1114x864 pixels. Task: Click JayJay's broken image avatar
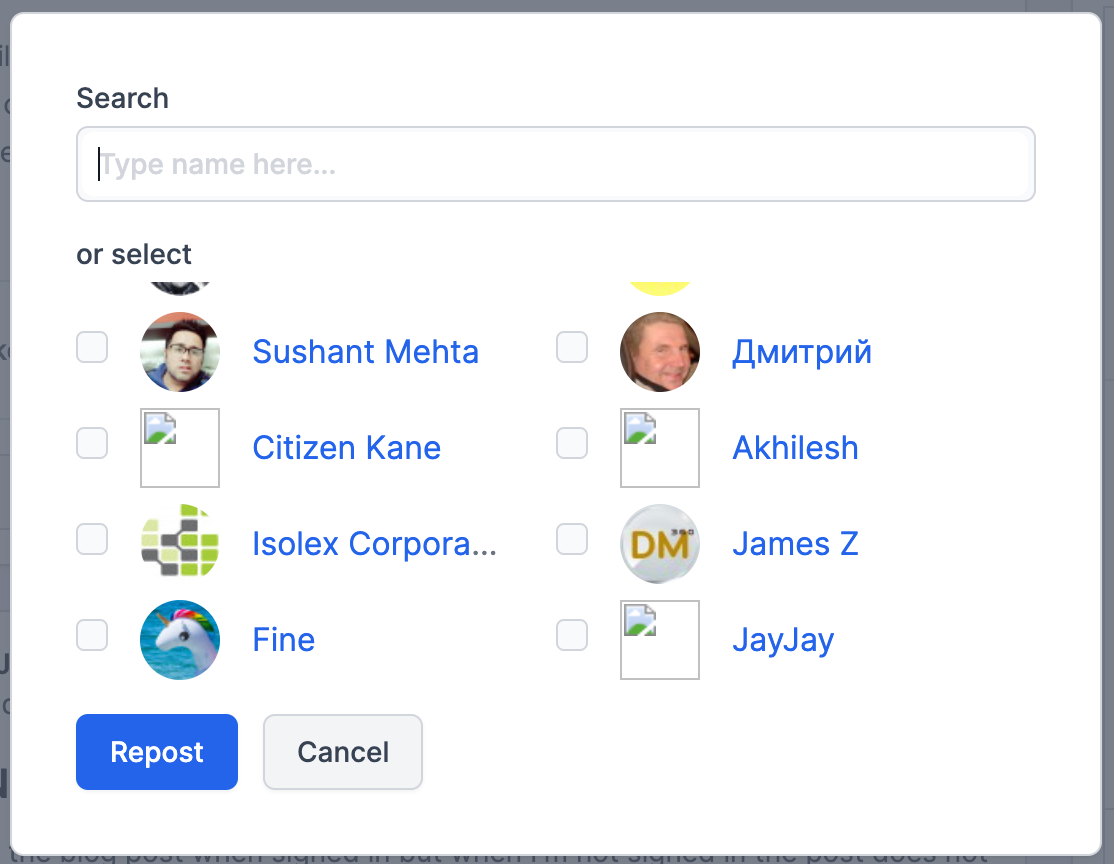coord(660,640)
